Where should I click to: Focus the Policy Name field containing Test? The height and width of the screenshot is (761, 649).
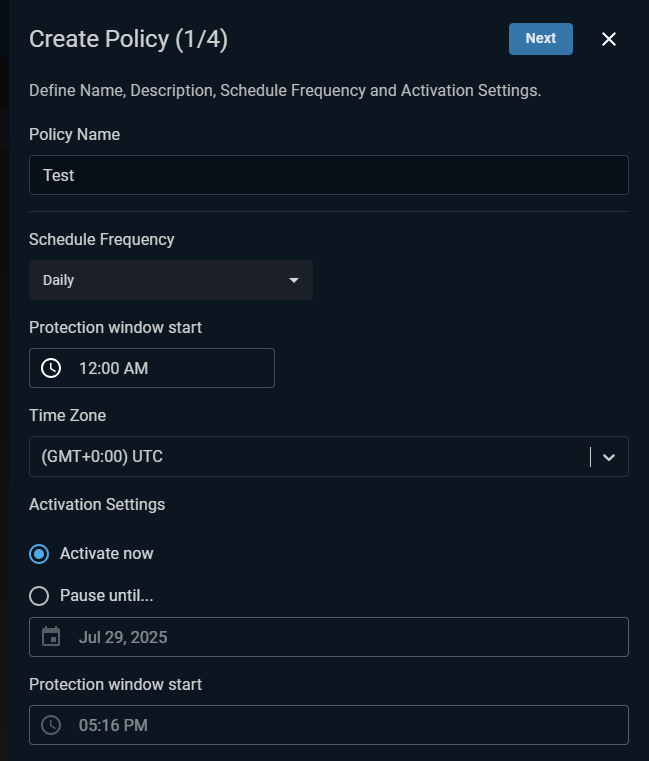[329, 175]
